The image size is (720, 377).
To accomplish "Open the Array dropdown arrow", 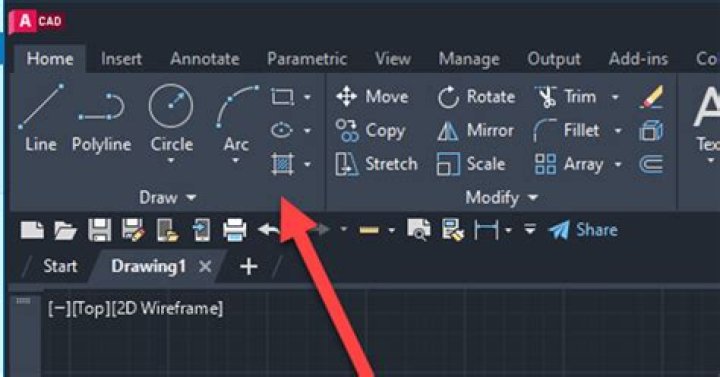I will [618, 164].
